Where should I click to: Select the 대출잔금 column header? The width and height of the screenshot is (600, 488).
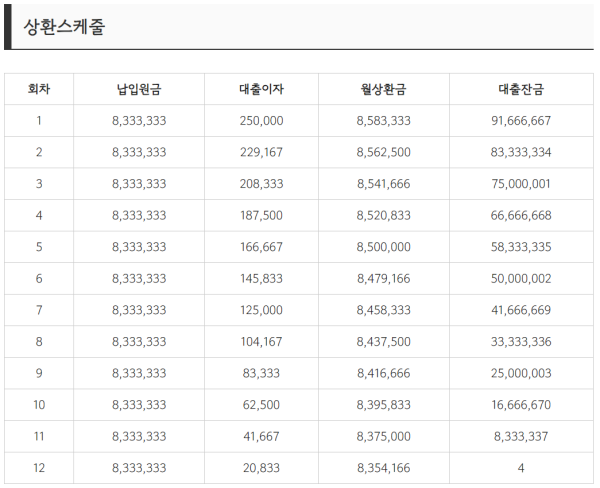click(x=521, y=89)
